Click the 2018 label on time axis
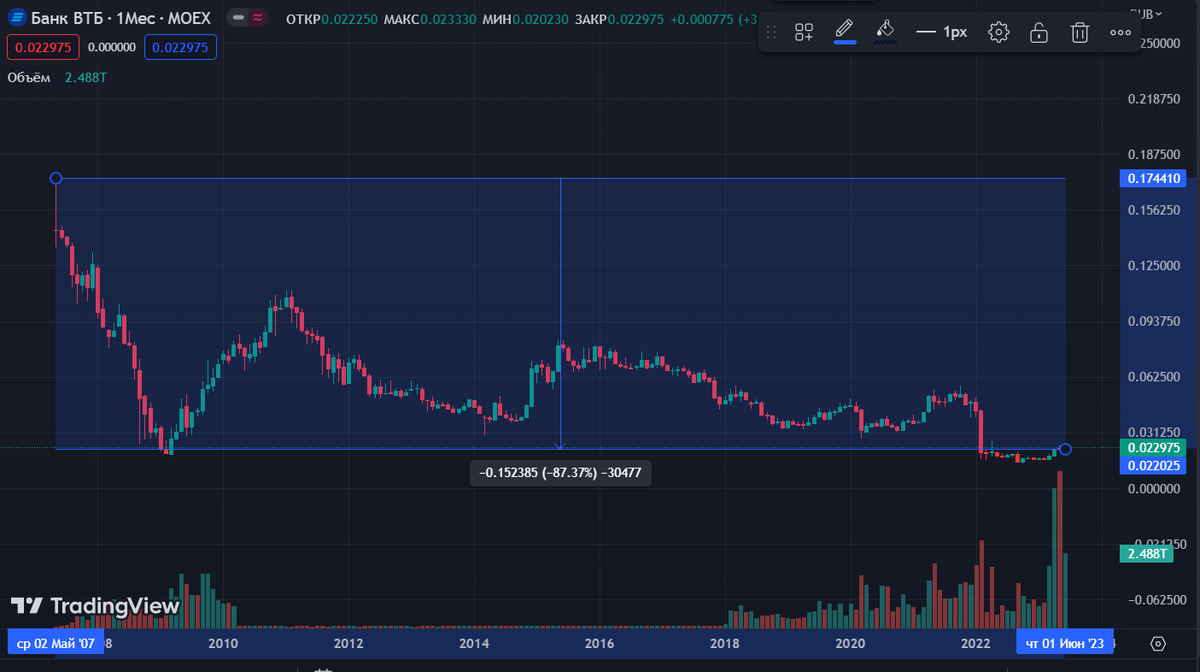This screenshot has width=1200, height=672. click(x=725, y=643)
